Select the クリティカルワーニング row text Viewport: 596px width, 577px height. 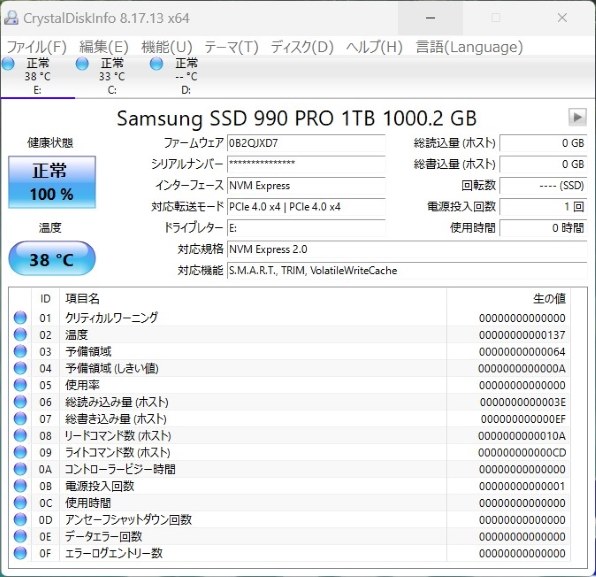click(x=111, y=317)
